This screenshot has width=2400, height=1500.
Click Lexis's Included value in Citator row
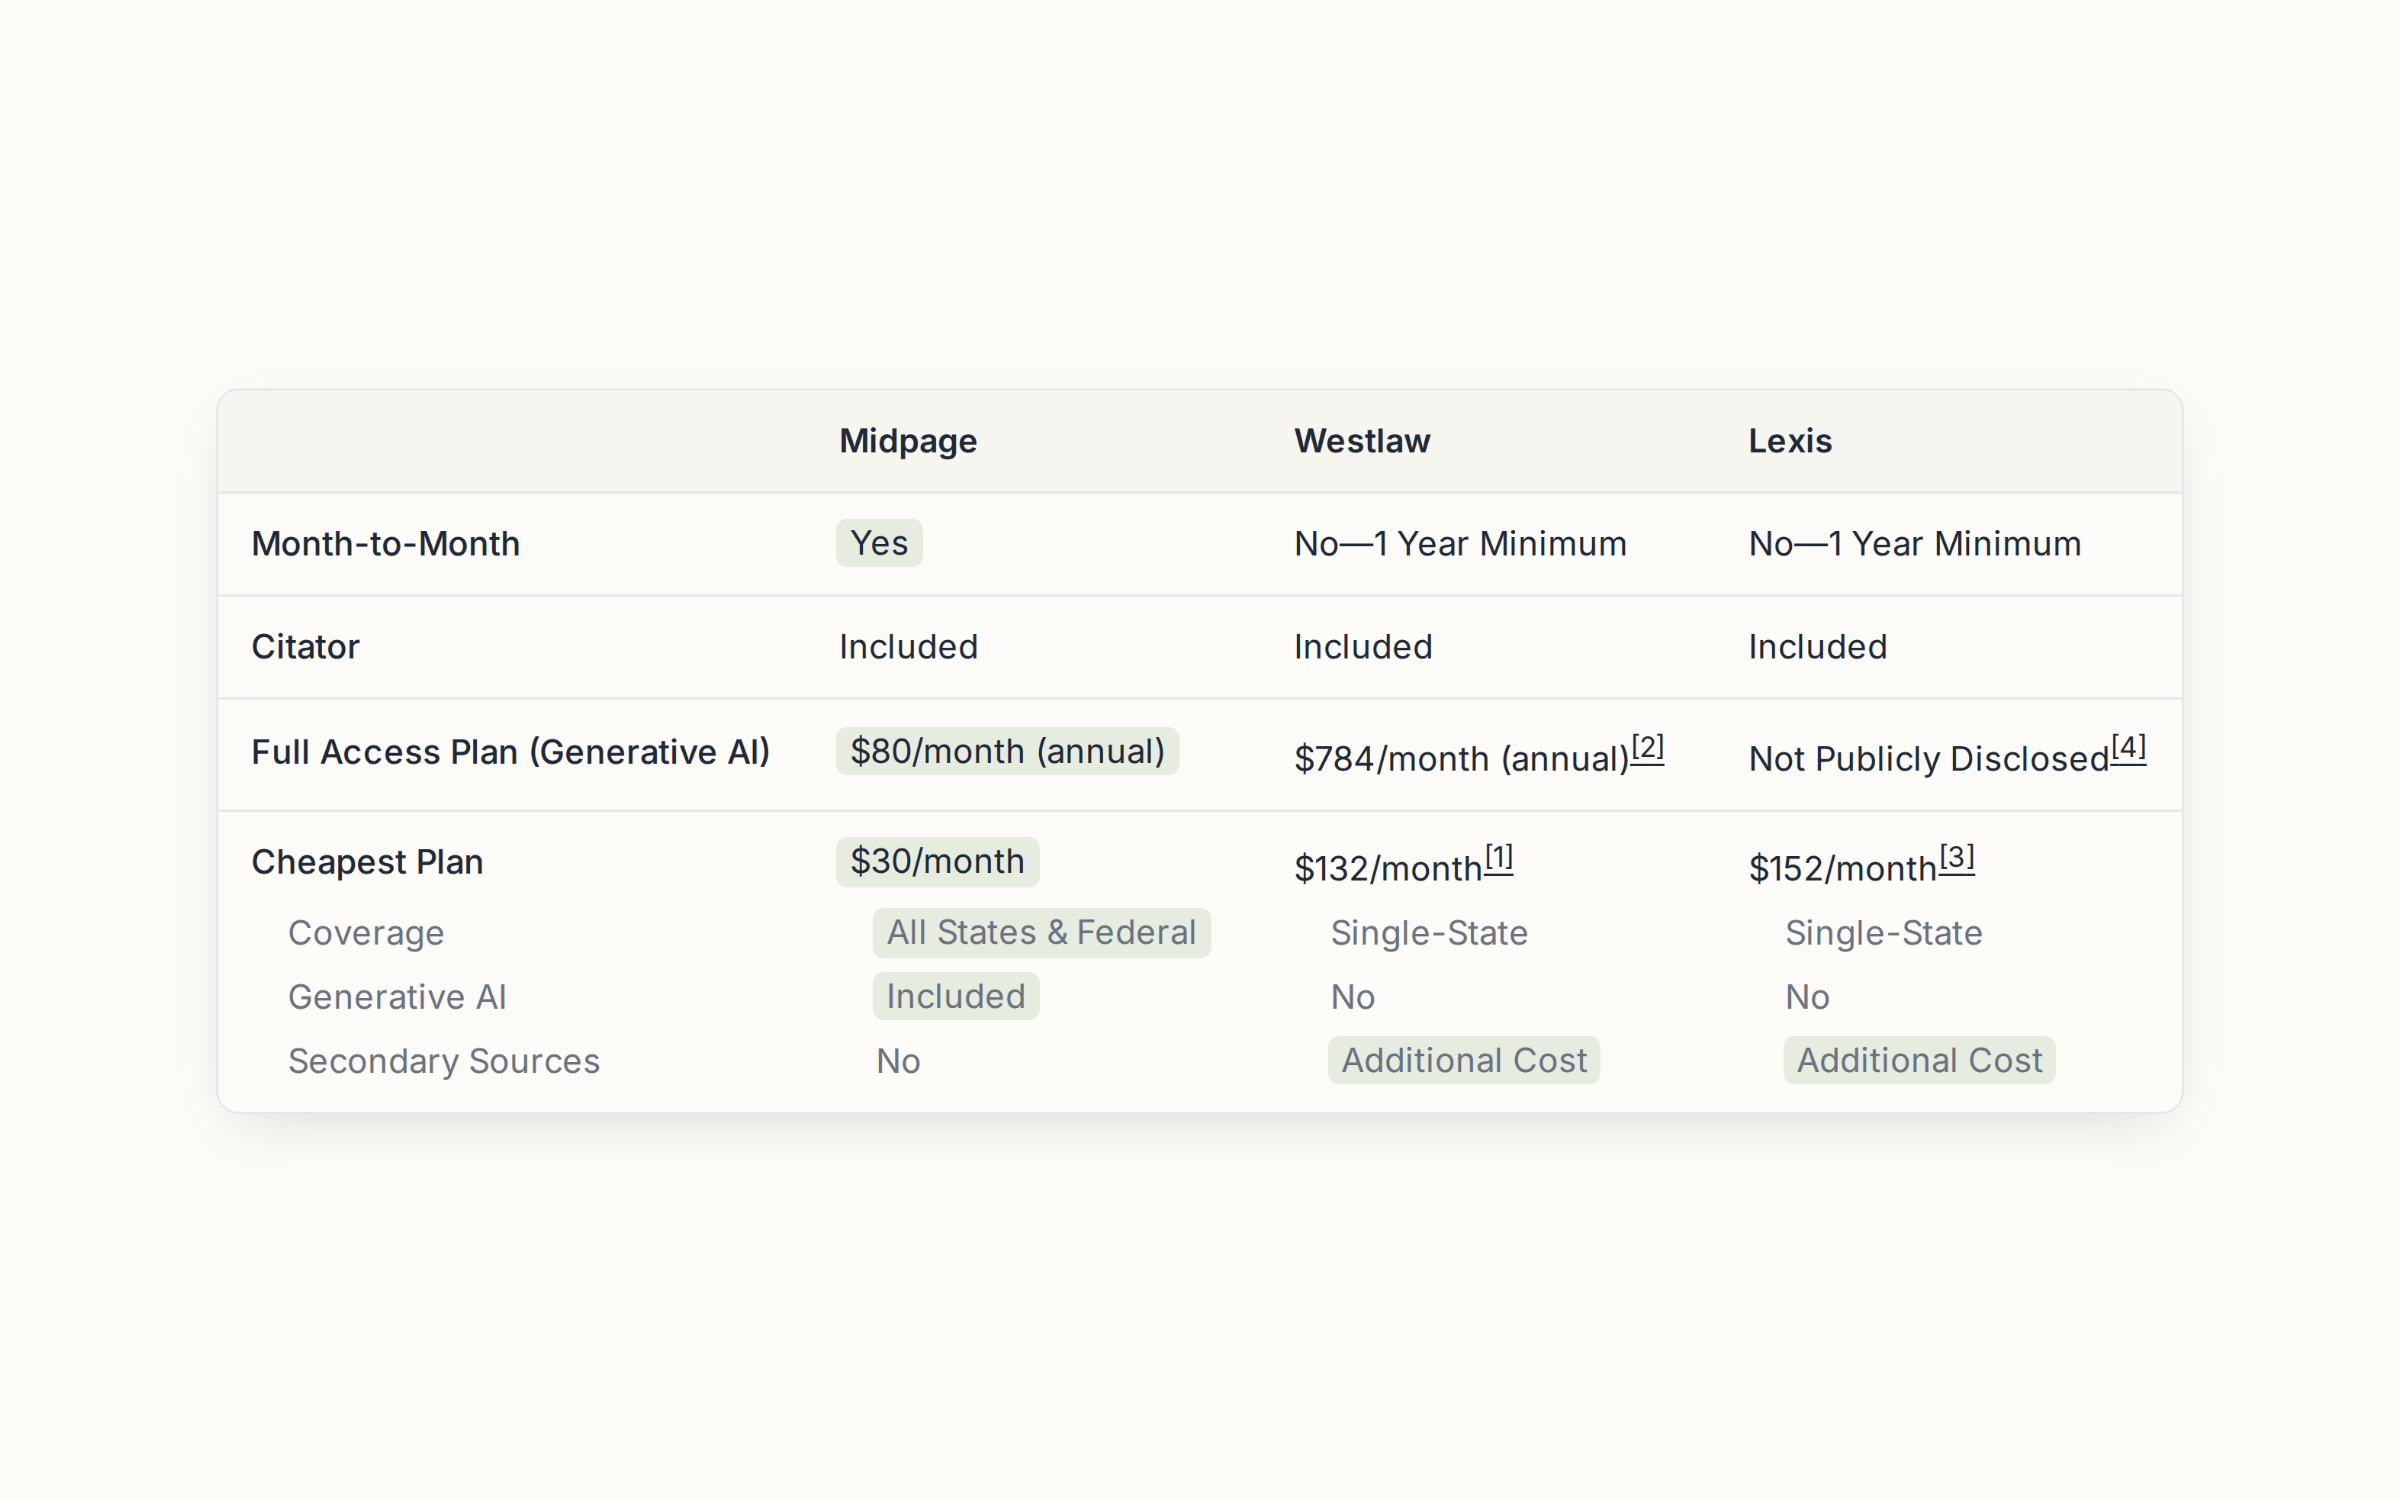tap(1818, 647)
